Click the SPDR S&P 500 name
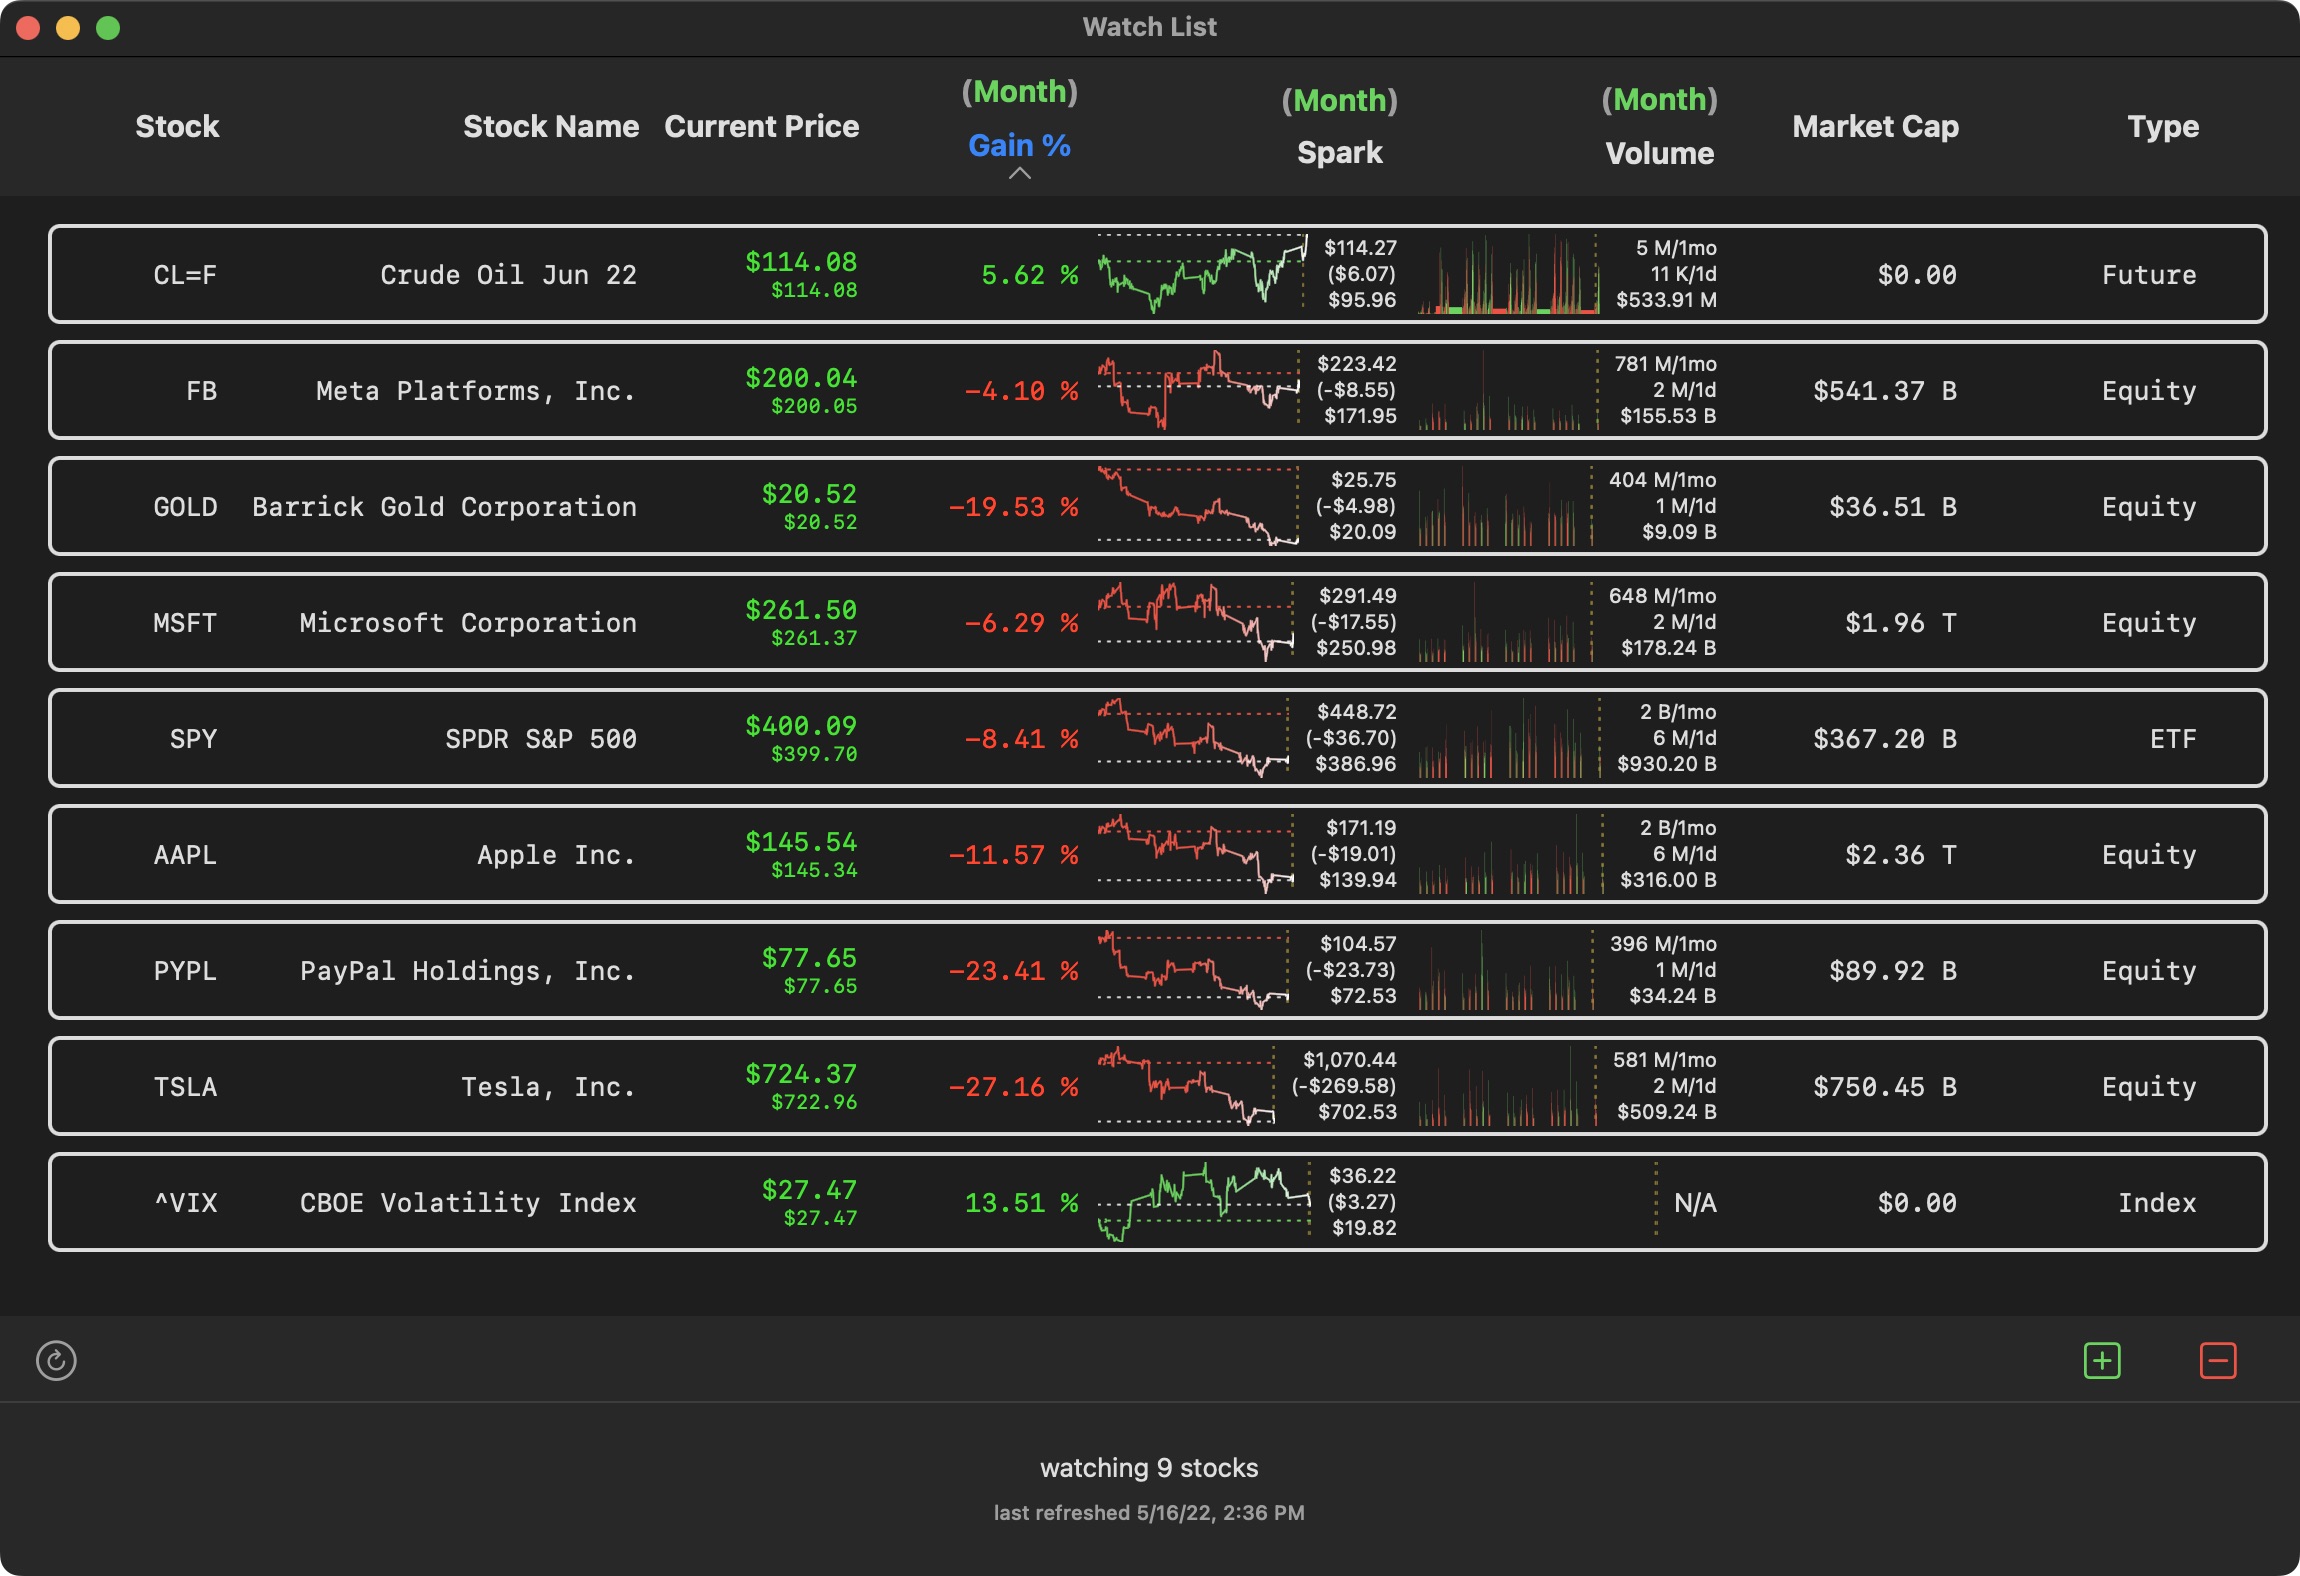The image size is (2300, 1576). click(x=541, y=739)
